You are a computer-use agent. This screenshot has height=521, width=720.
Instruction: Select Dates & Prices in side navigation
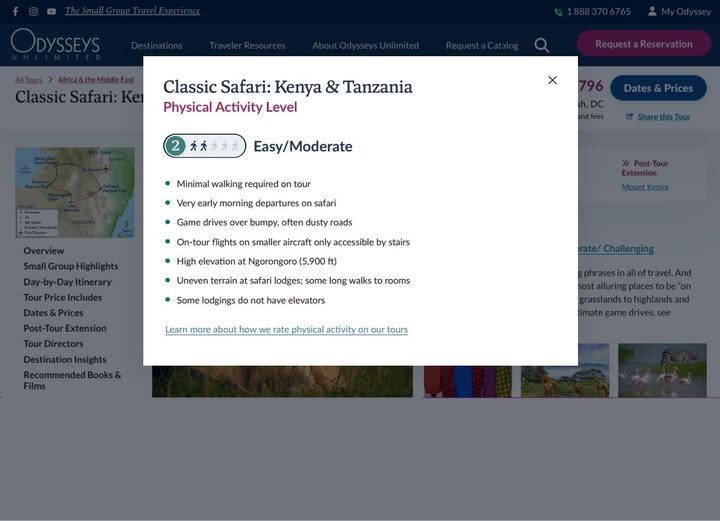(x=53, y=313)
